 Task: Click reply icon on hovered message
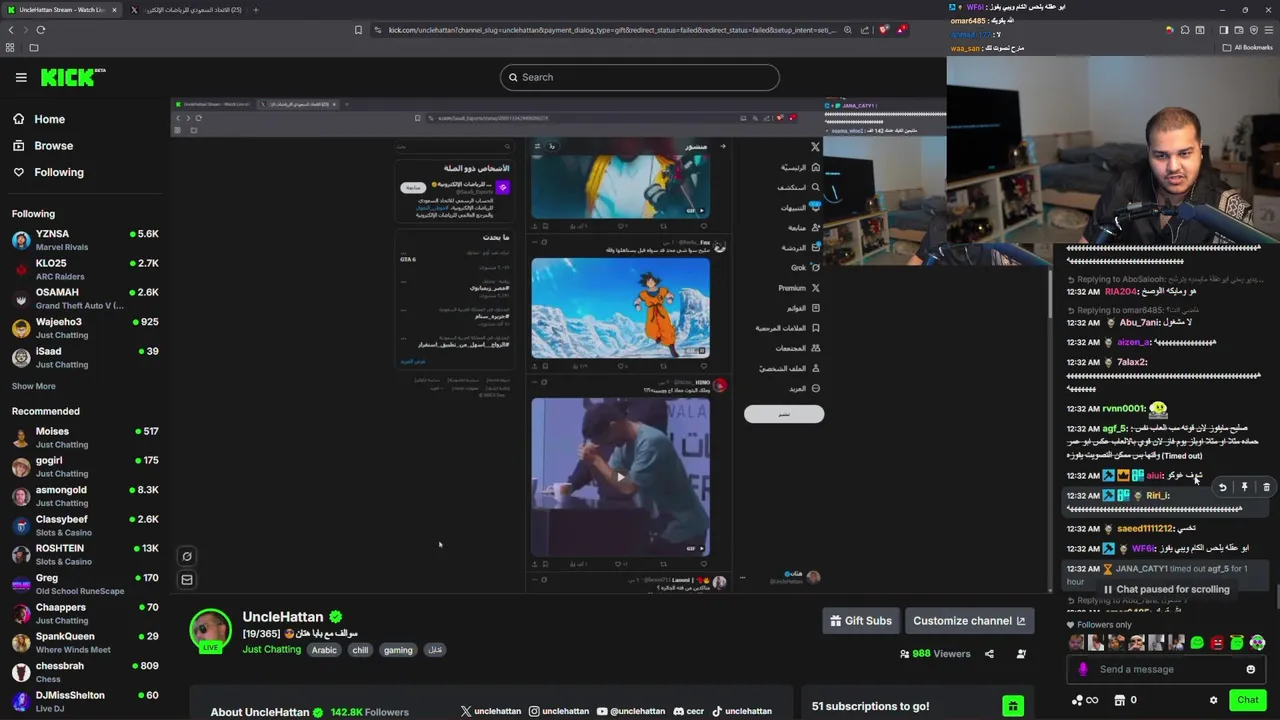point(1222,487)
